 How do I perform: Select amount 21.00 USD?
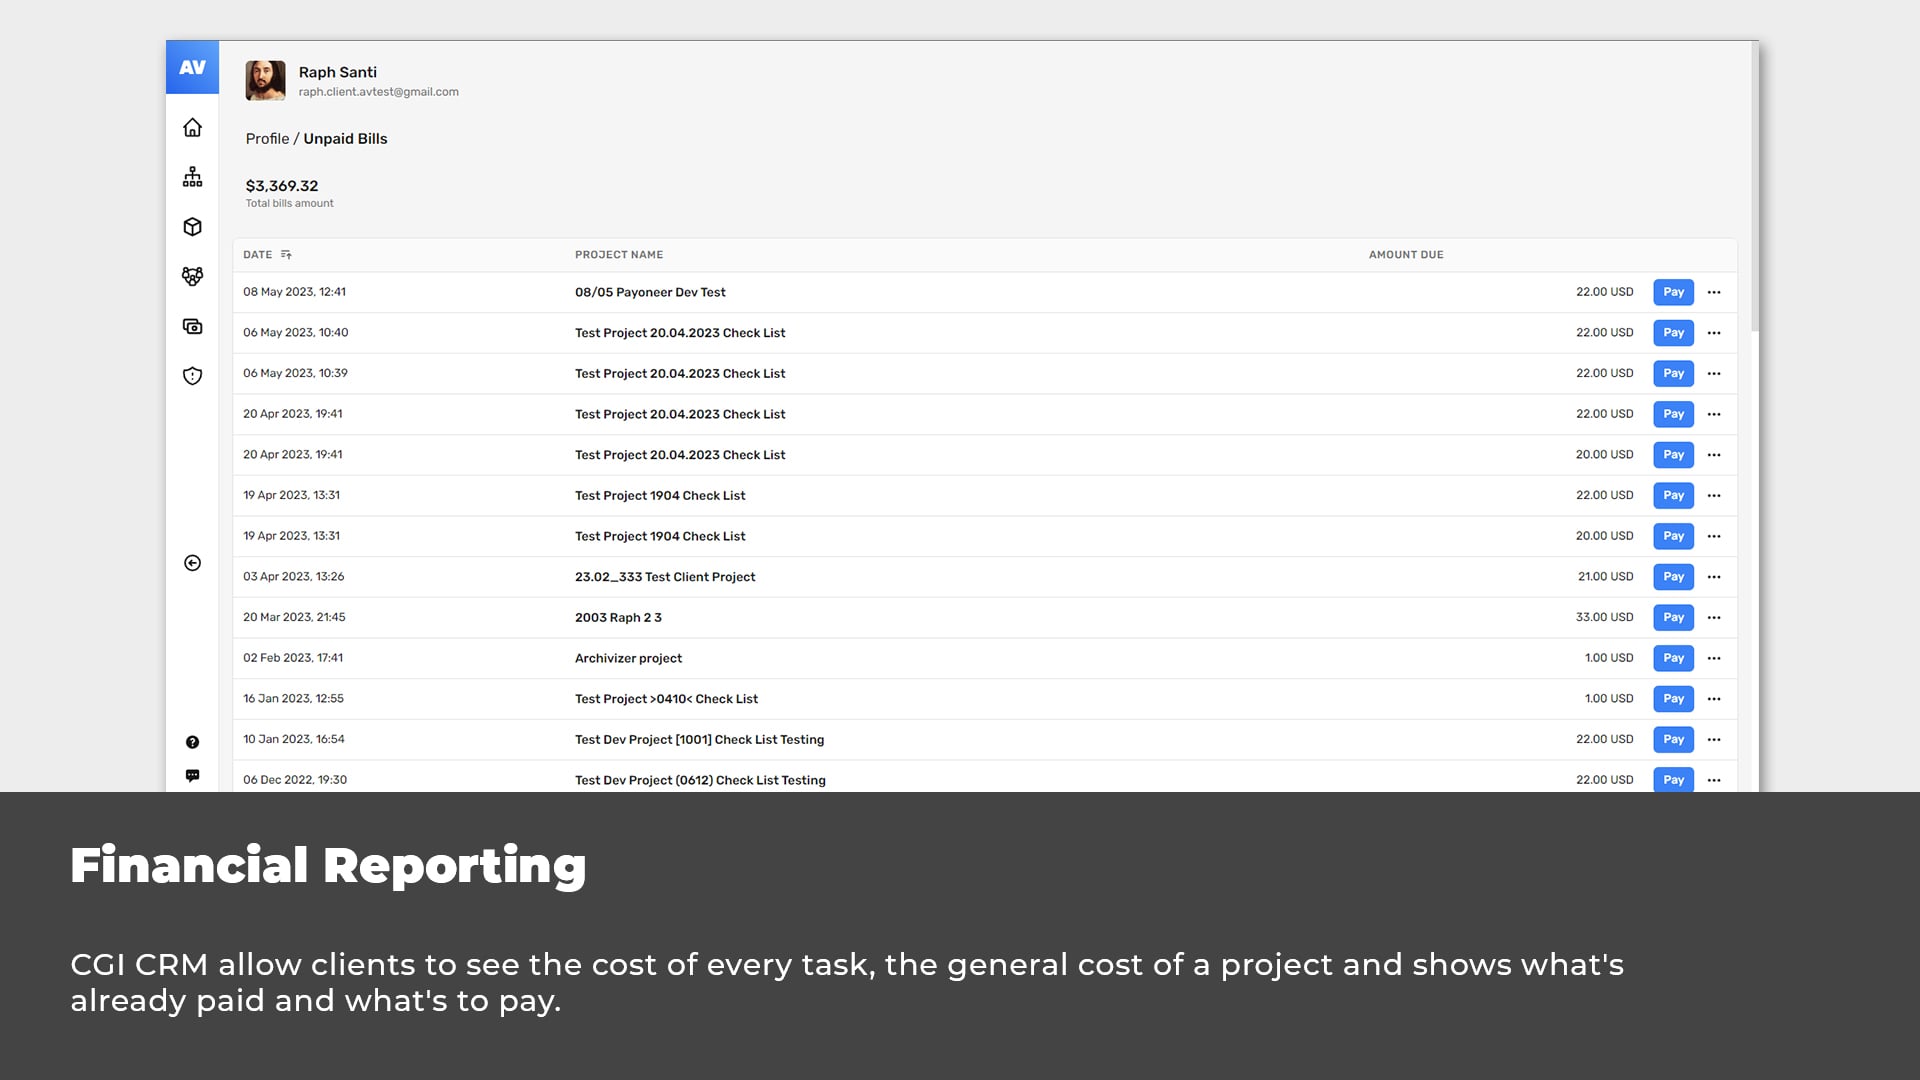click(1605, 577)
